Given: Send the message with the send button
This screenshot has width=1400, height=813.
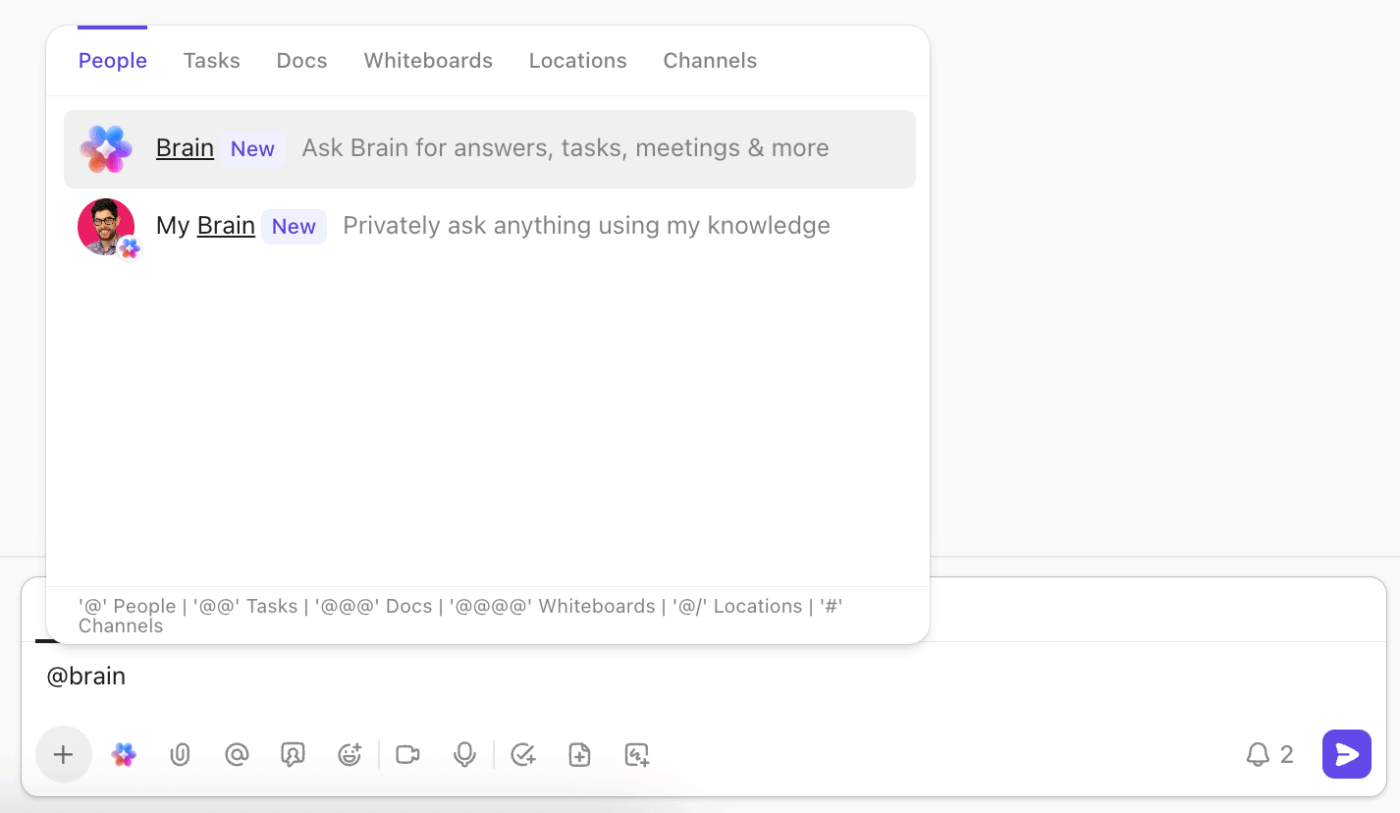Looking at the screenshot, I should coord(1346,754).
